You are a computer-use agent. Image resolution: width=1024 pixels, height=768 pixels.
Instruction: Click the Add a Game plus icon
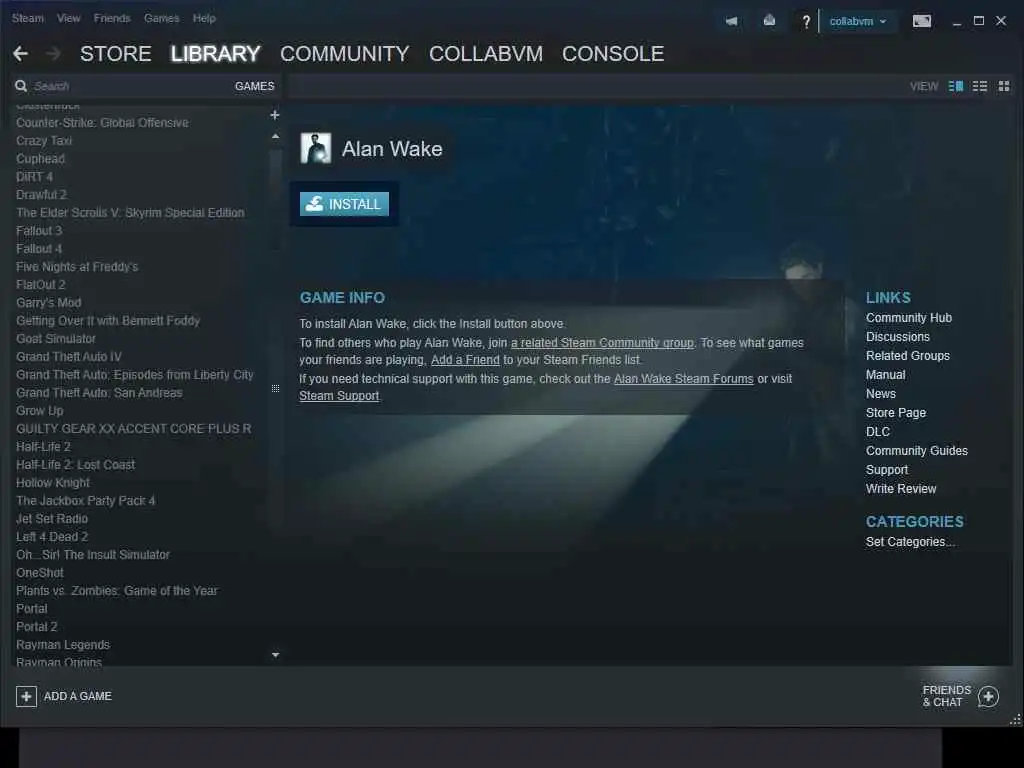click(x=26, y=696)
